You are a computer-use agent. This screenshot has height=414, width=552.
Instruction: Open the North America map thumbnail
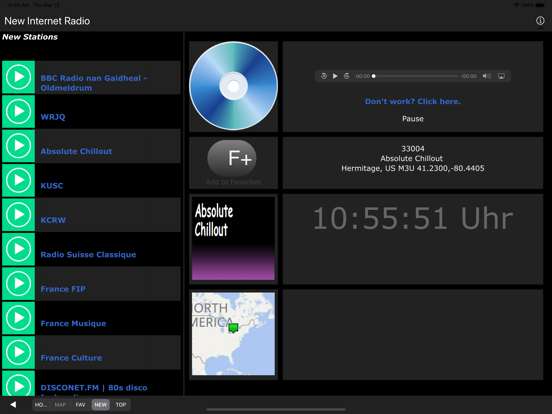(x=233, y=334)
